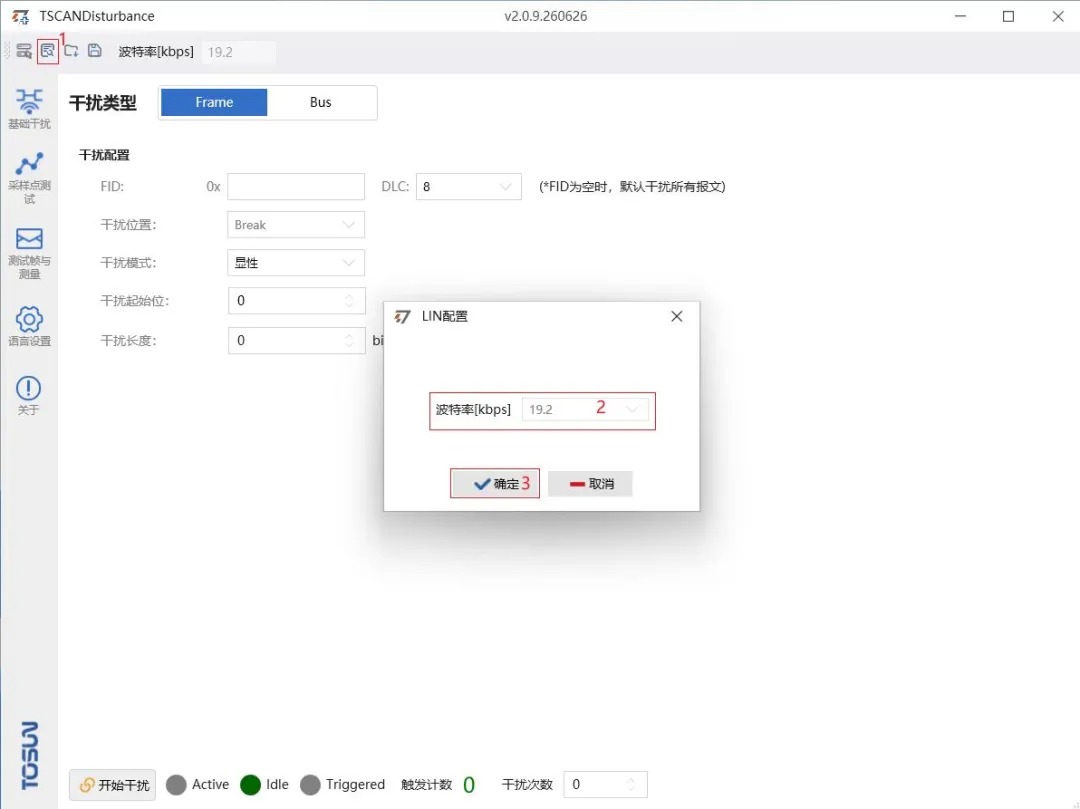The width and height of the screenshot is (1080, 809).
Task: Click the TSCANDisturbance title bar app icon
Action: pos(21,17)
